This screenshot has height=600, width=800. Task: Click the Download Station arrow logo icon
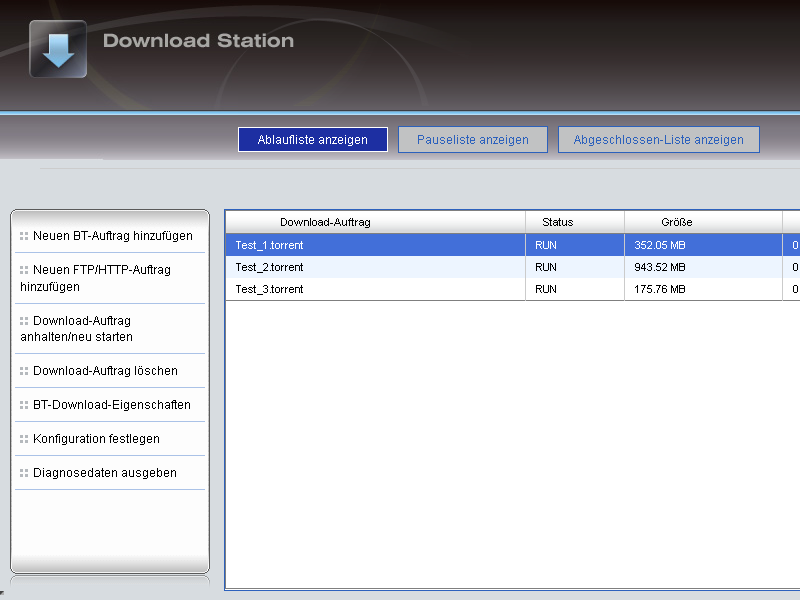click(58, 49)
